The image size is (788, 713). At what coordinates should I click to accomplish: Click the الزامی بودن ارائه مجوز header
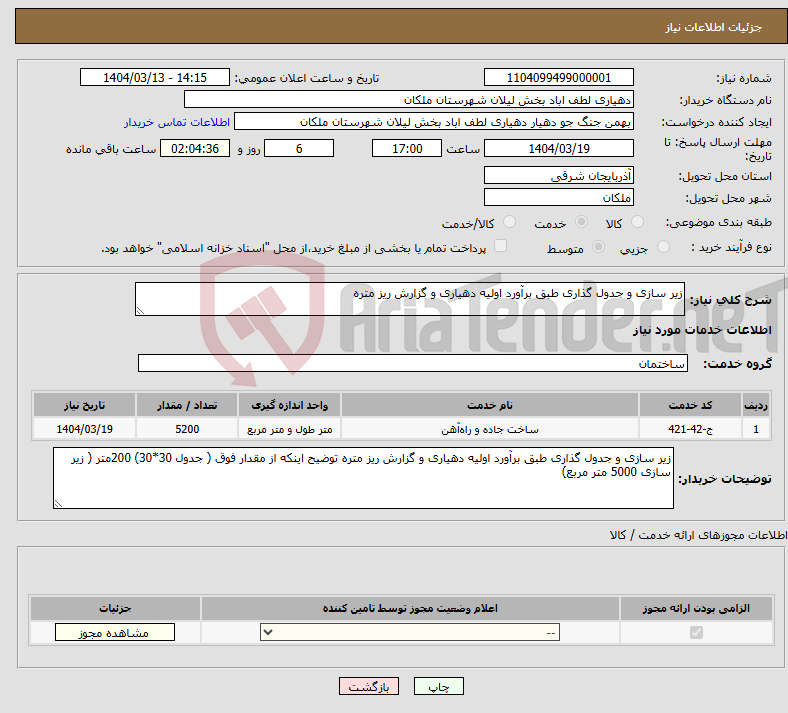(696, 608)
